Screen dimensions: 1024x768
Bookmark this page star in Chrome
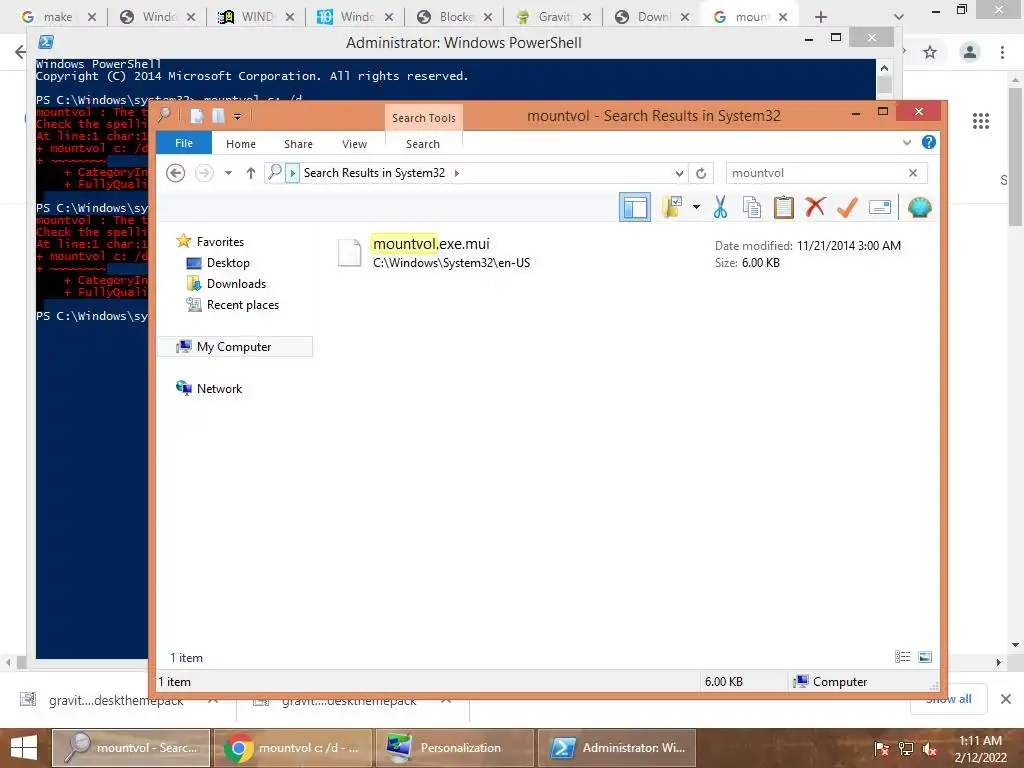coord(930,52)
